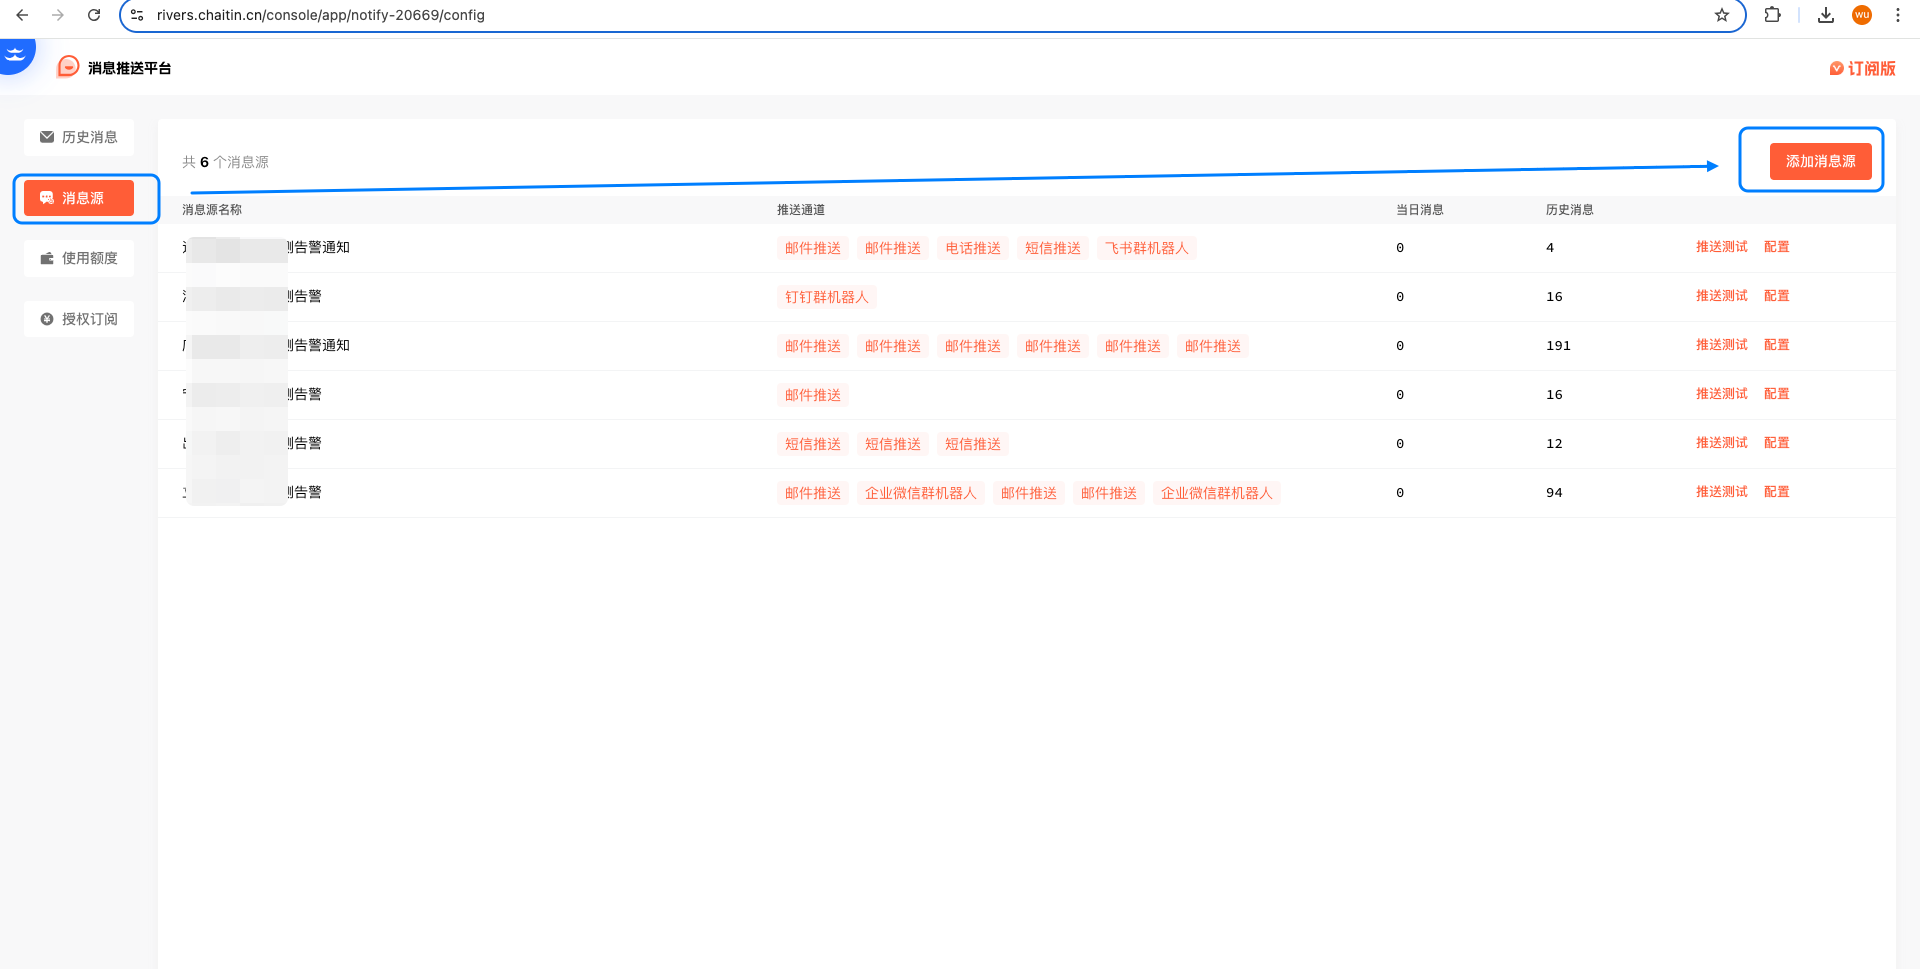
Task: Bookmark page using the star icon
Action: pyautogui.click(x=1721, y=15)
